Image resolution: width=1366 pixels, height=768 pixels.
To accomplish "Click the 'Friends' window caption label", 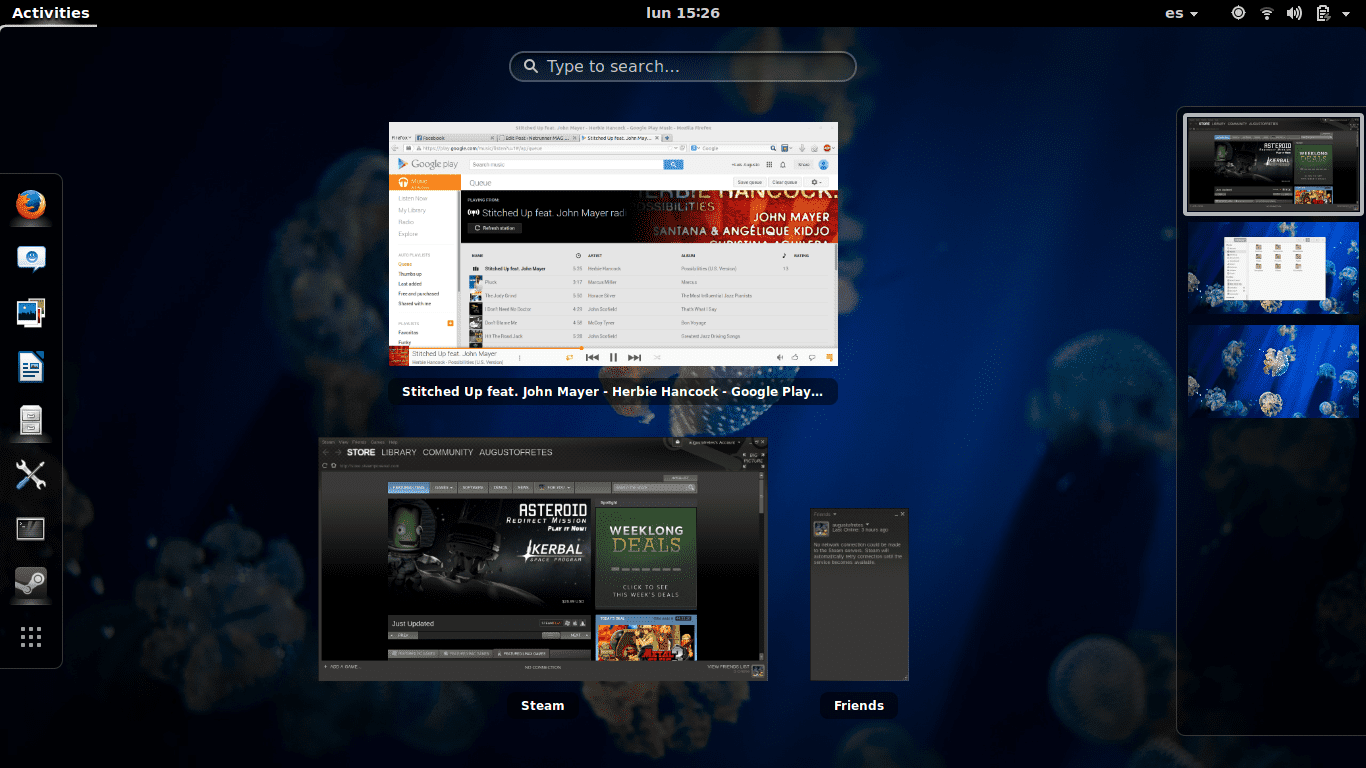I will (859, 706).
